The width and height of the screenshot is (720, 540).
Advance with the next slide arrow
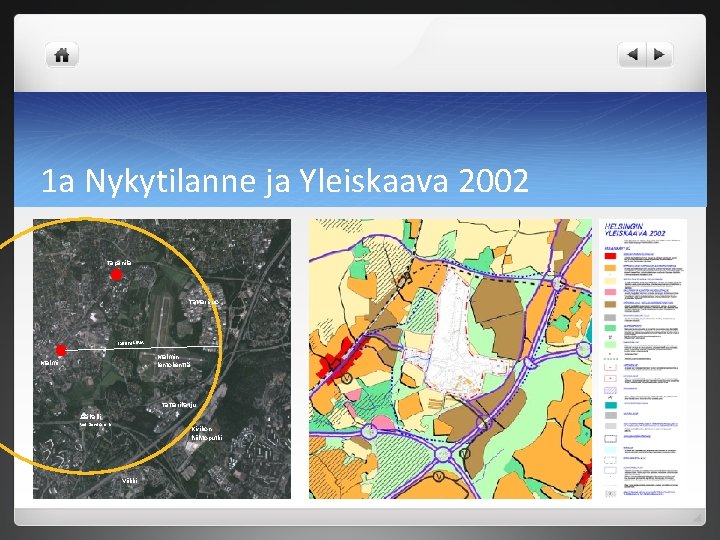(659, 55)
